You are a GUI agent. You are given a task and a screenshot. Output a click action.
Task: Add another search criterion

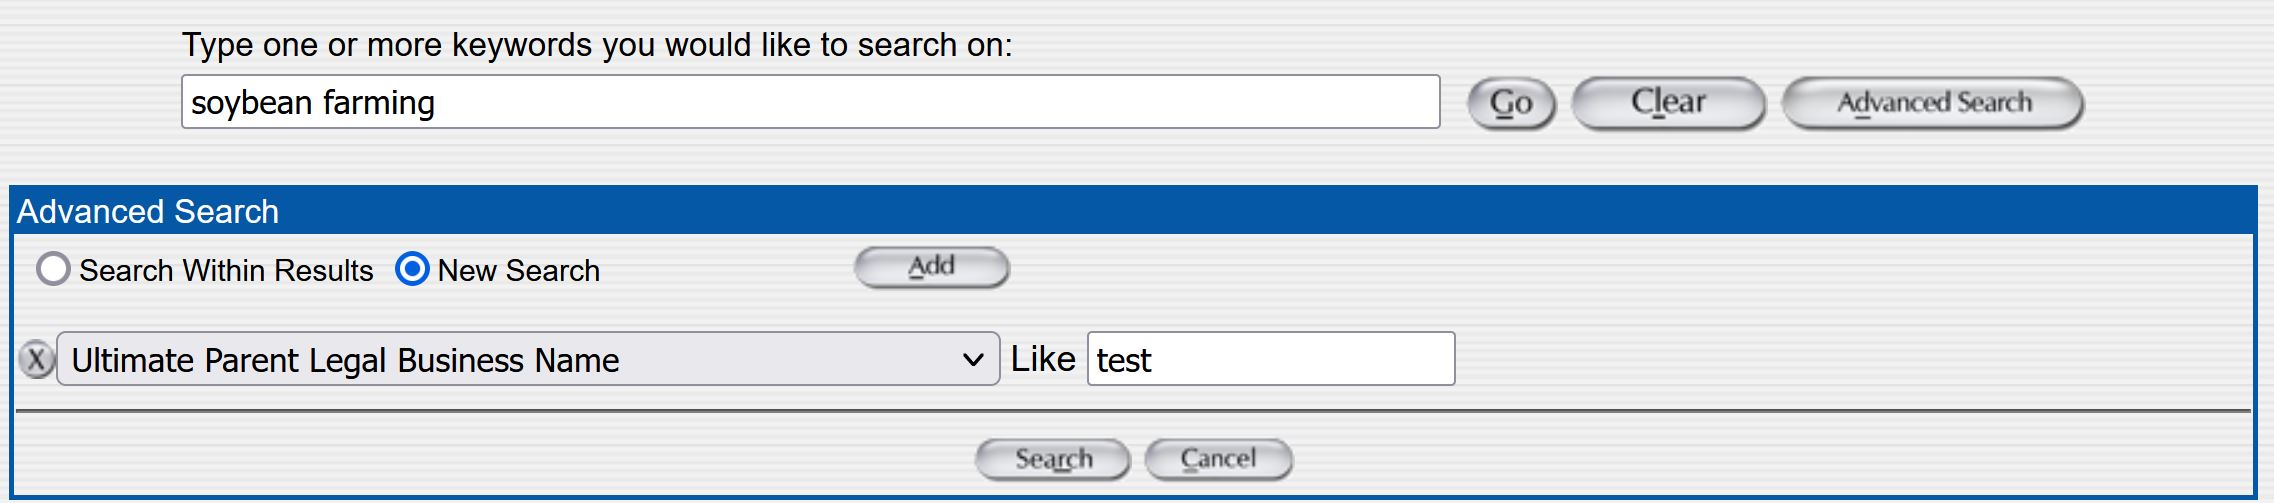[x=931, y=267]
